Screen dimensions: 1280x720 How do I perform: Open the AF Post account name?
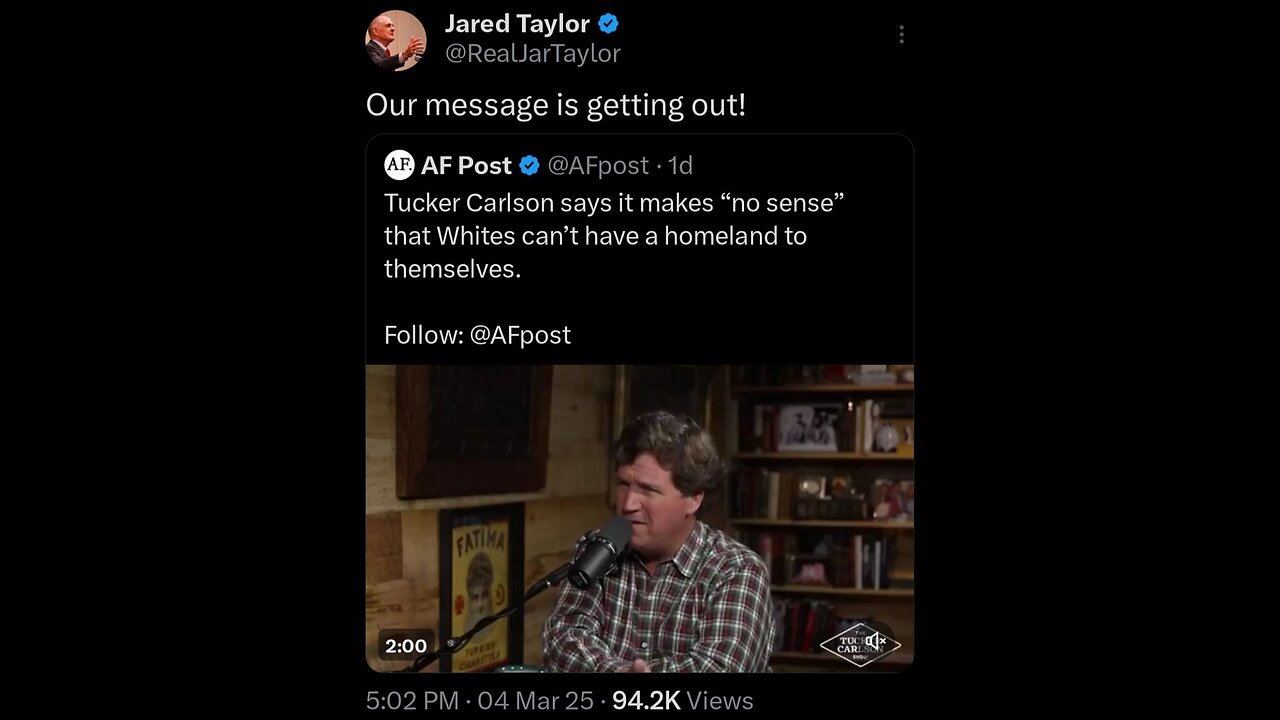coord(466,165)
